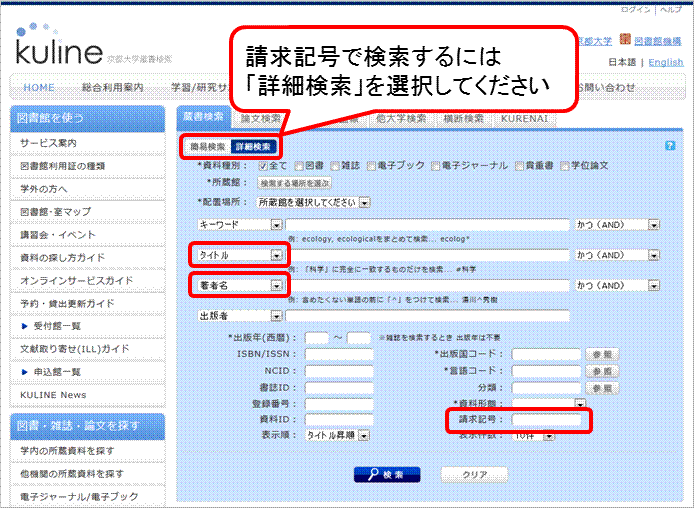Open the キーワード field type dropdown
Image resolution: width=694 pixels, height=508 pixels.
coord(240,225)
